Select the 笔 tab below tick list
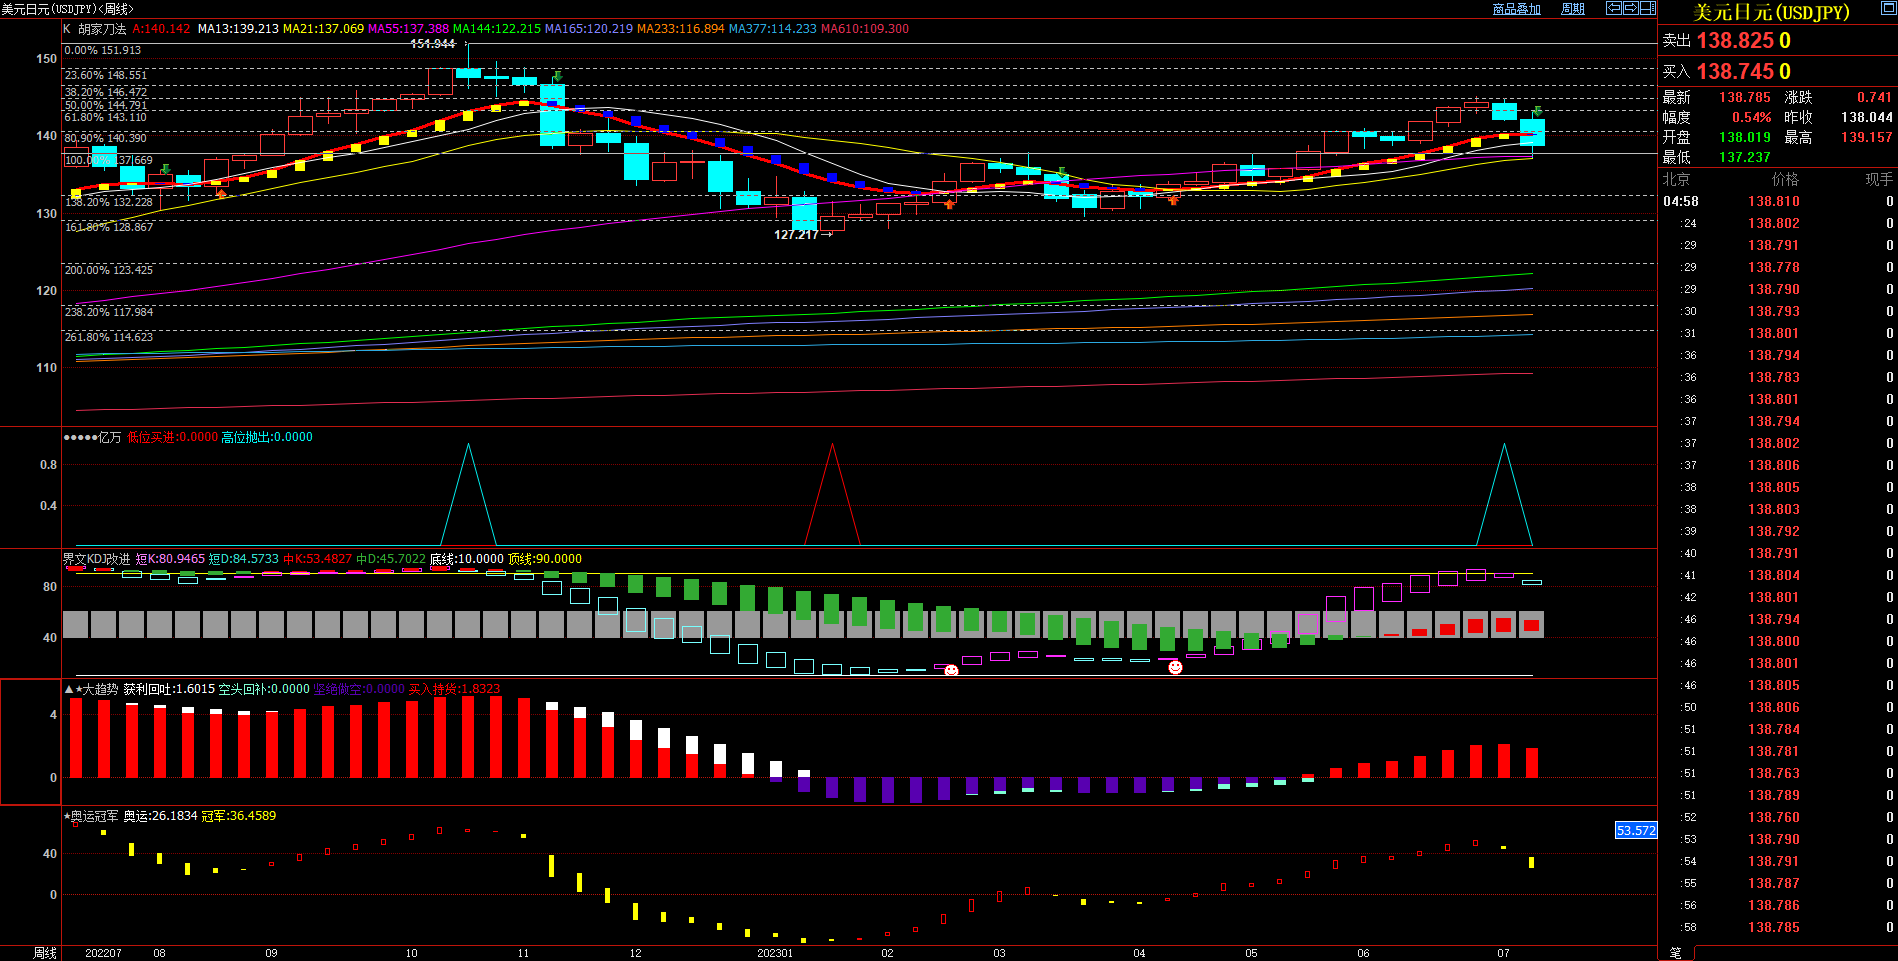Viewport: 1898px width, 961px height. pos(1676,953)
